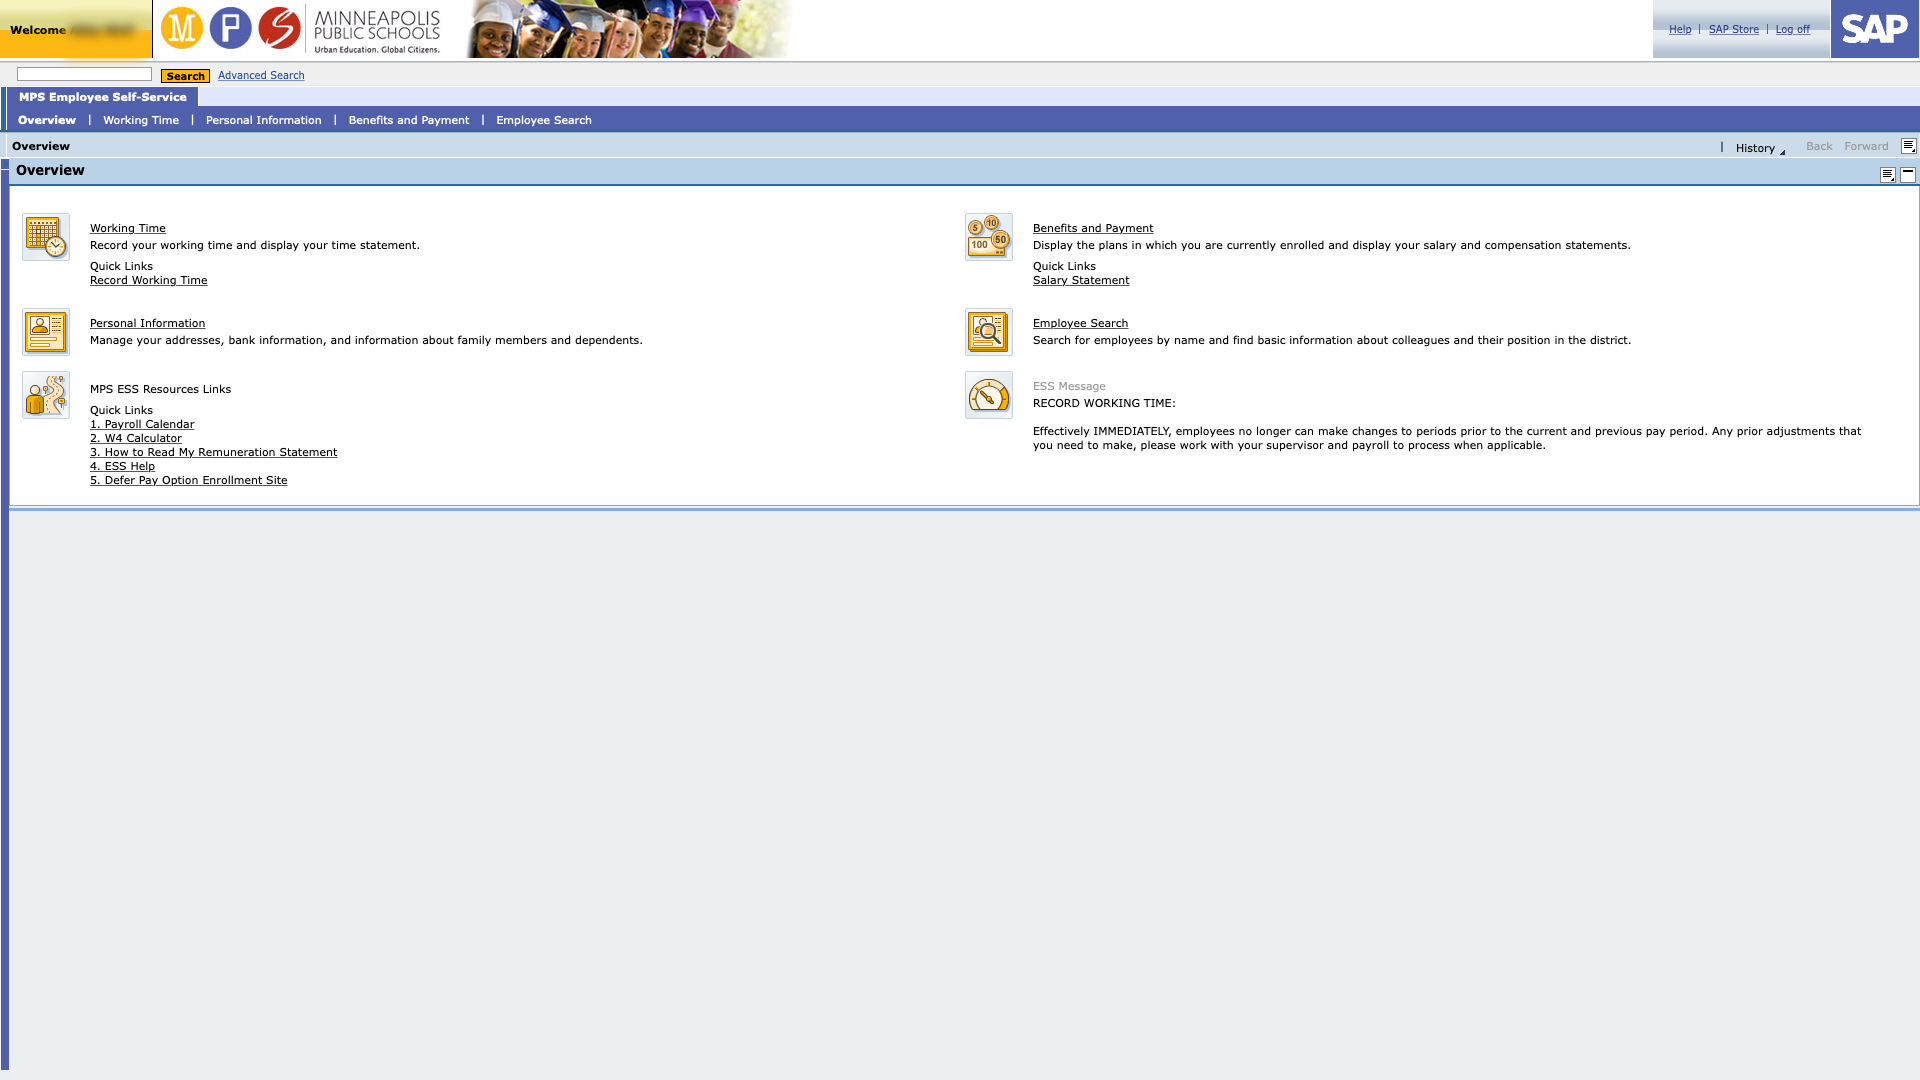
Task: Open How to Read My Remuneration Statement
Action: pyautogui.click(x=214, y=452)
